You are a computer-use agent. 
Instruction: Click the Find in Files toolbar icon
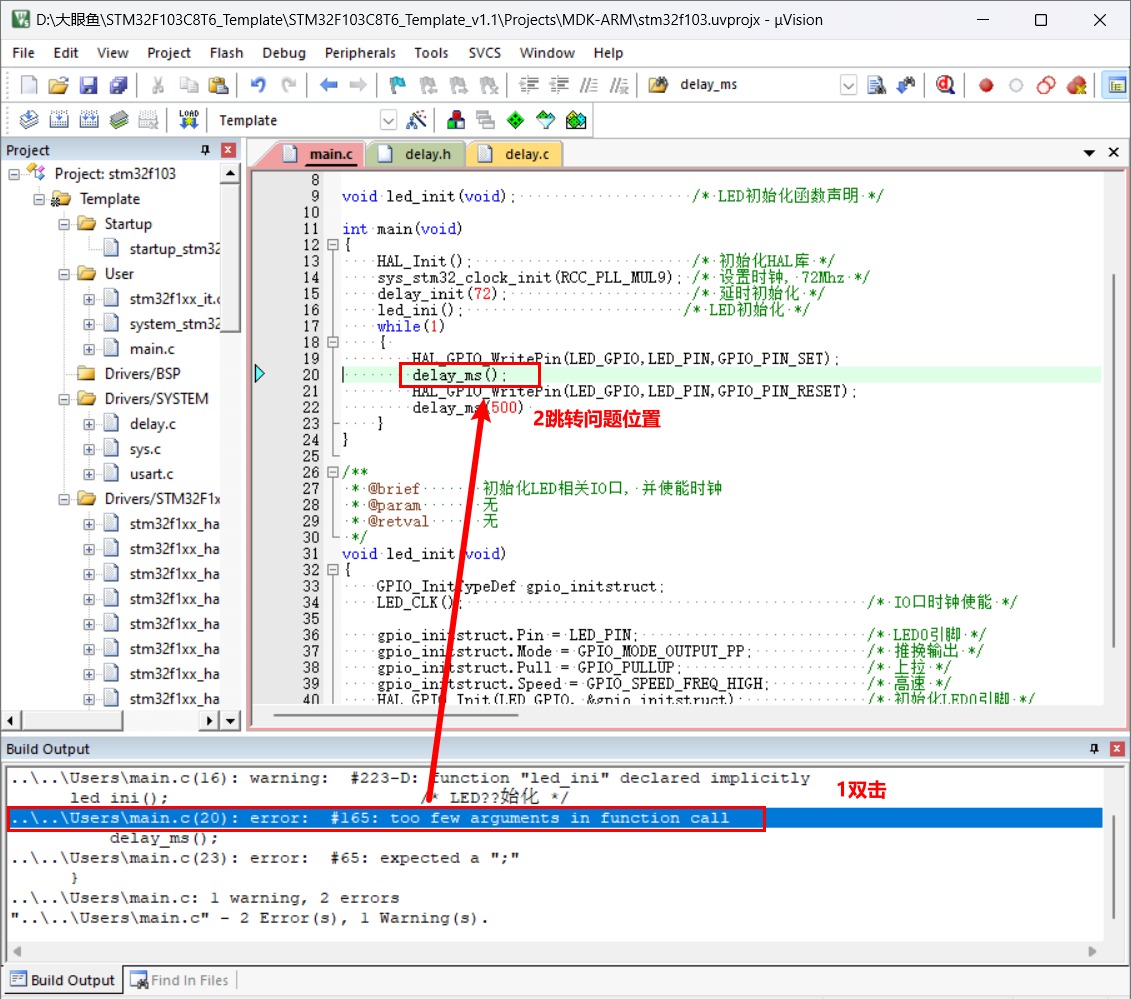(x=658, y=85)
